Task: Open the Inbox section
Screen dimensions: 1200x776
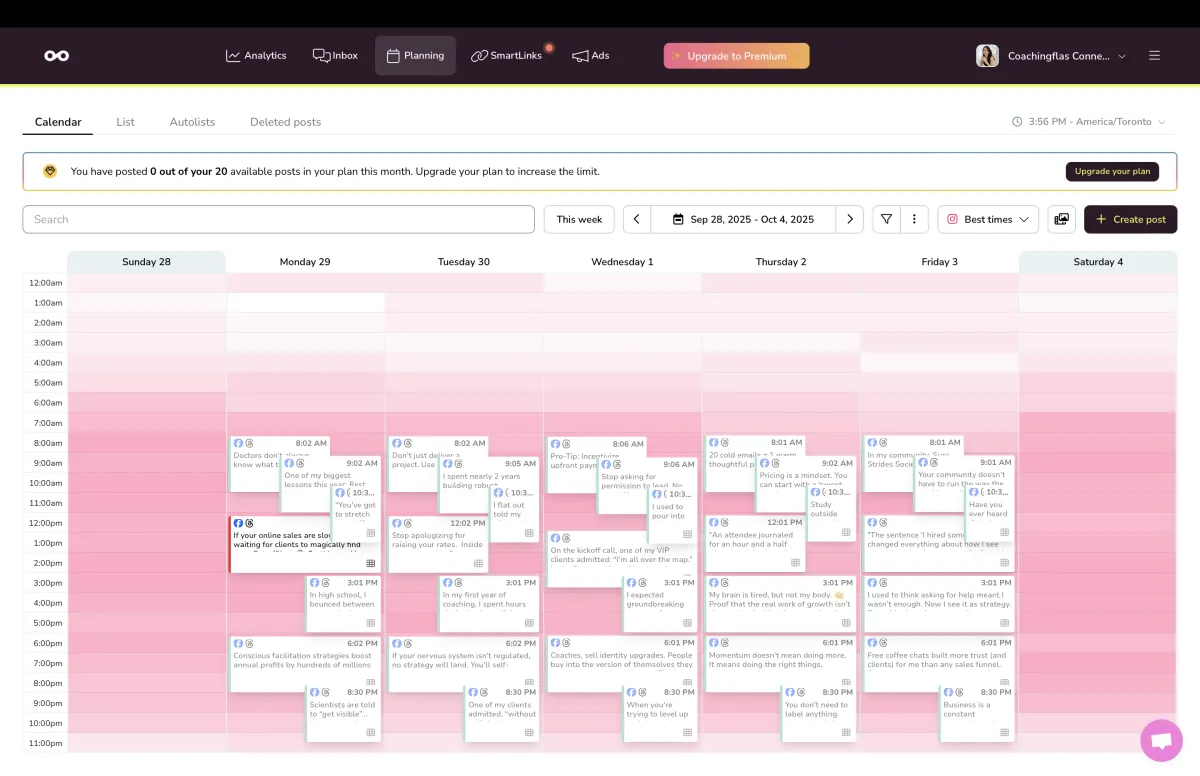Action: coord(335,56)
